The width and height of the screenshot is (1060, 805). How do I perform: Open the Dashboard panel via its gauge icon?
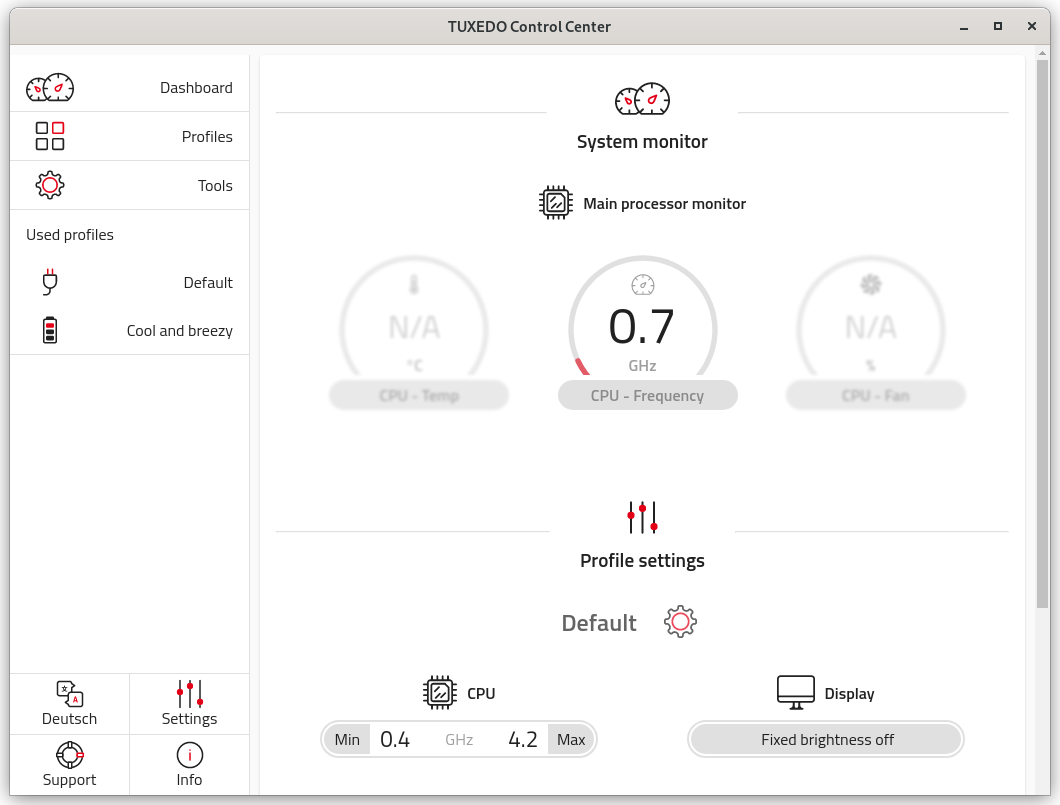[x=49, y=88]
